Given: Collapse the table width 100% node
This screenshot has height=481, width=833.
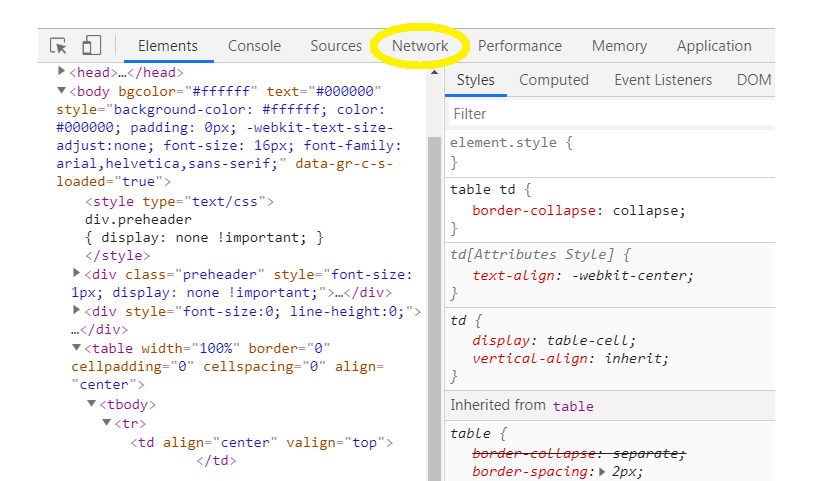Looking at the screenshot, I should click(x=78, y=348).
